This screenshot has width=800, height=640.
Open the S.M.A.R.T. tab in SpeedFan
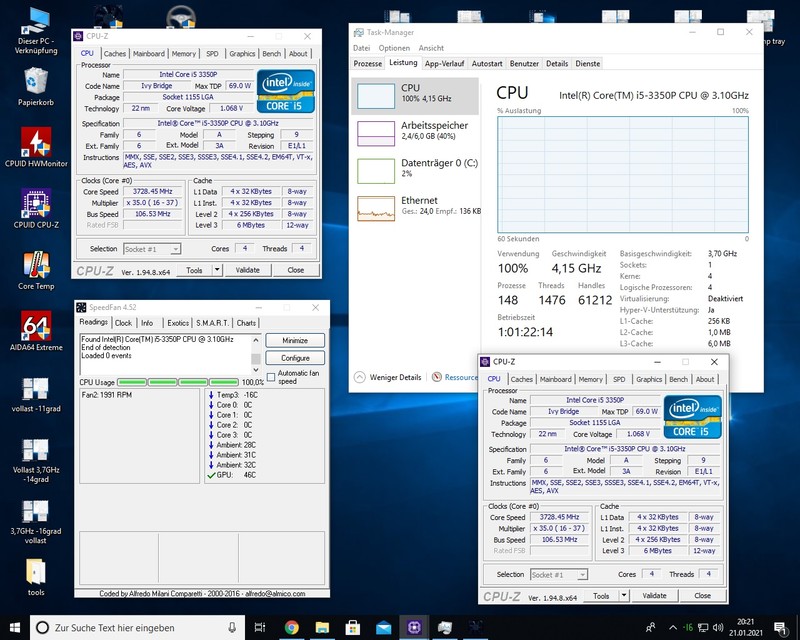212,323
